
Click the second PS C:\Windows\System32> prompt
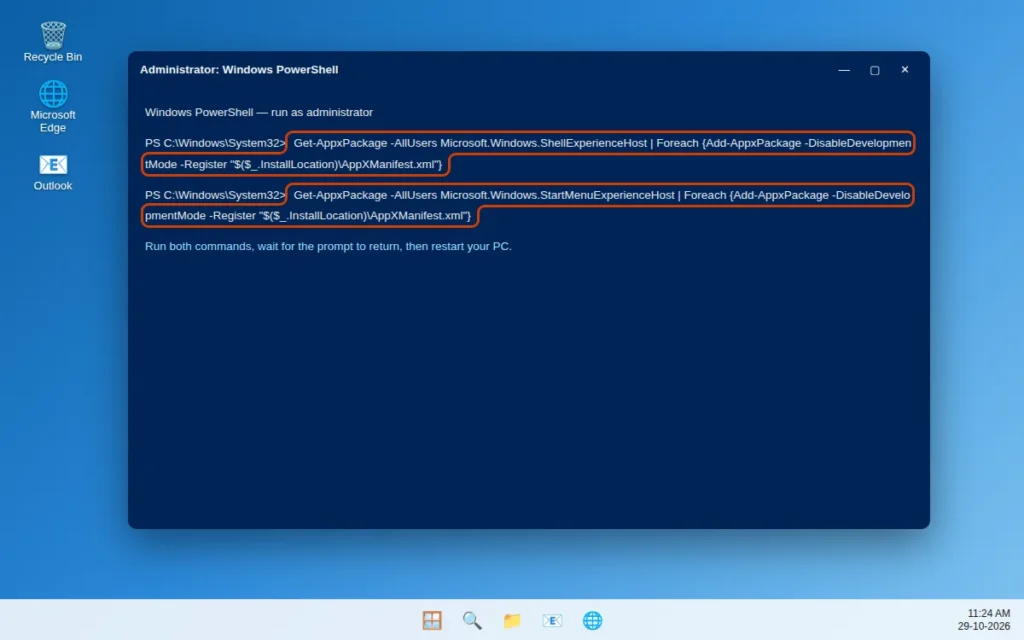(215, 195)
